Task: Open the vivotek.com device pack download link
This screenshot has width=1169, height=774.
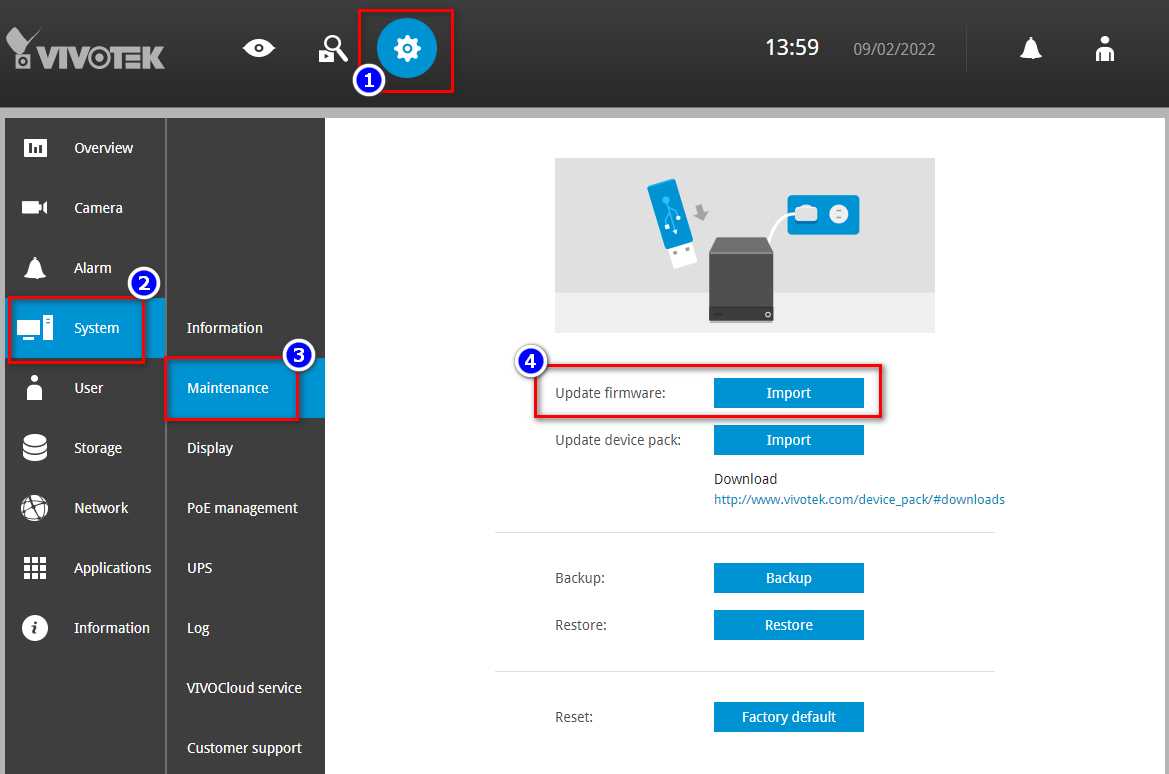Action: 858,499
